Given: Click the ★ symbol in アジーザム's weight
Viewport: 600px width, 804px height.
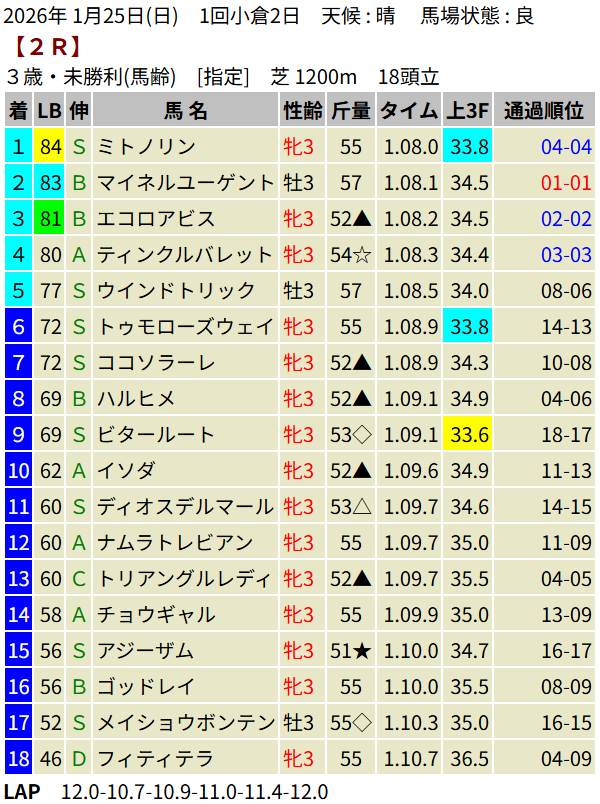Looking at the screenshot, I should 362,651.
